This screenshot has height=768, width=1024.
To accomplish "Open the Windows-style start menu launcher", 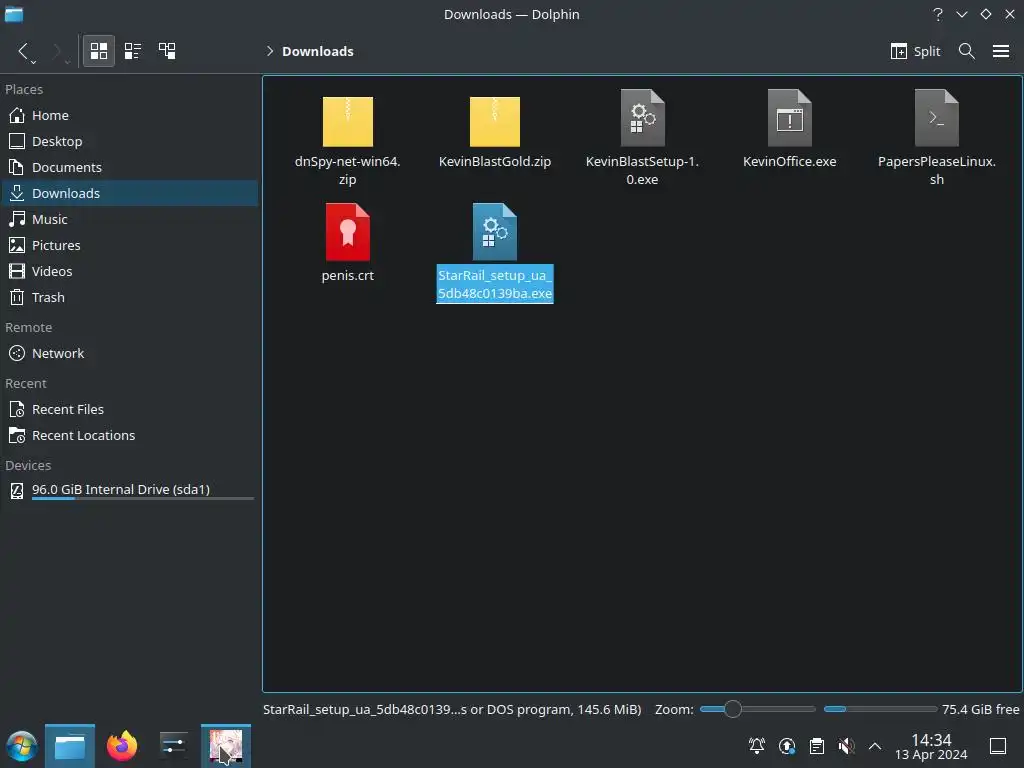I will click(x=22, y=746).
